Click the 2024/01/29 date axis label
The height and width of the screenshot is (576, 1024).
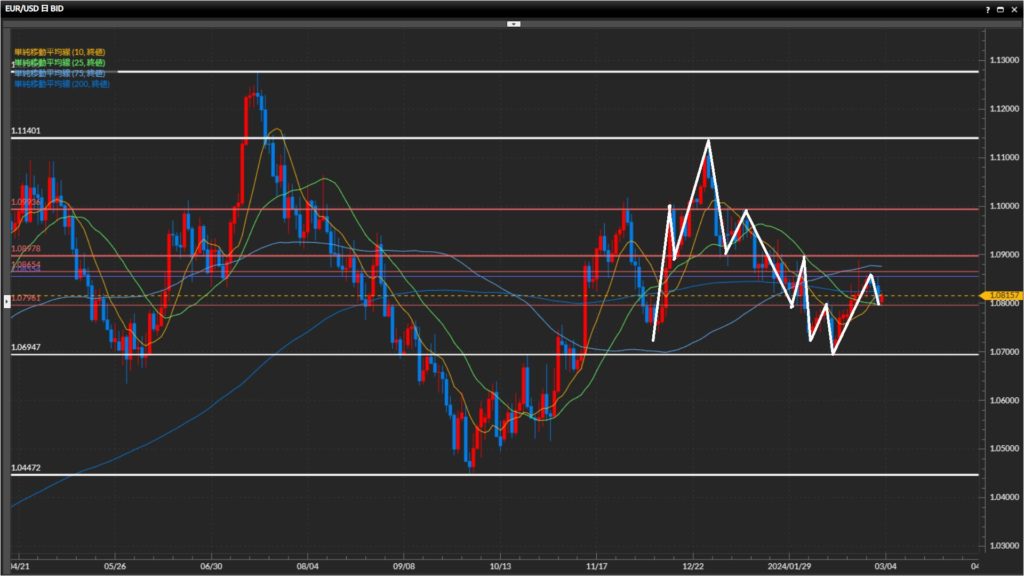coord(787,563)
